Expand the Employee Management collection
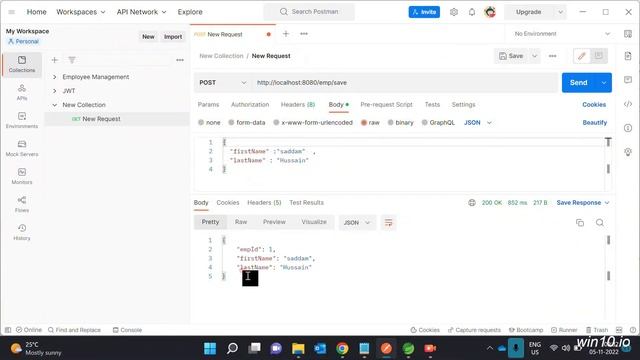Image resolution: width=640 pixels, height=360 pixels. 55,77
